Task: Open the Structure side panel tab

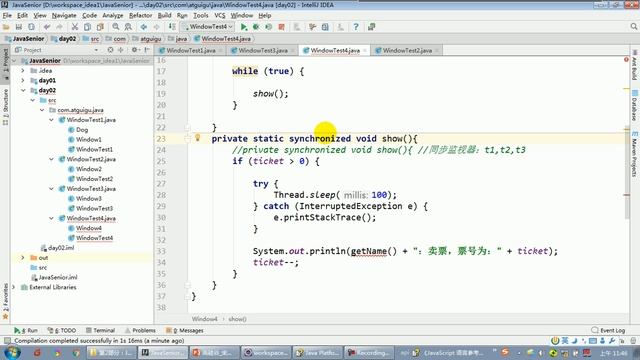Action: (5, 107)
